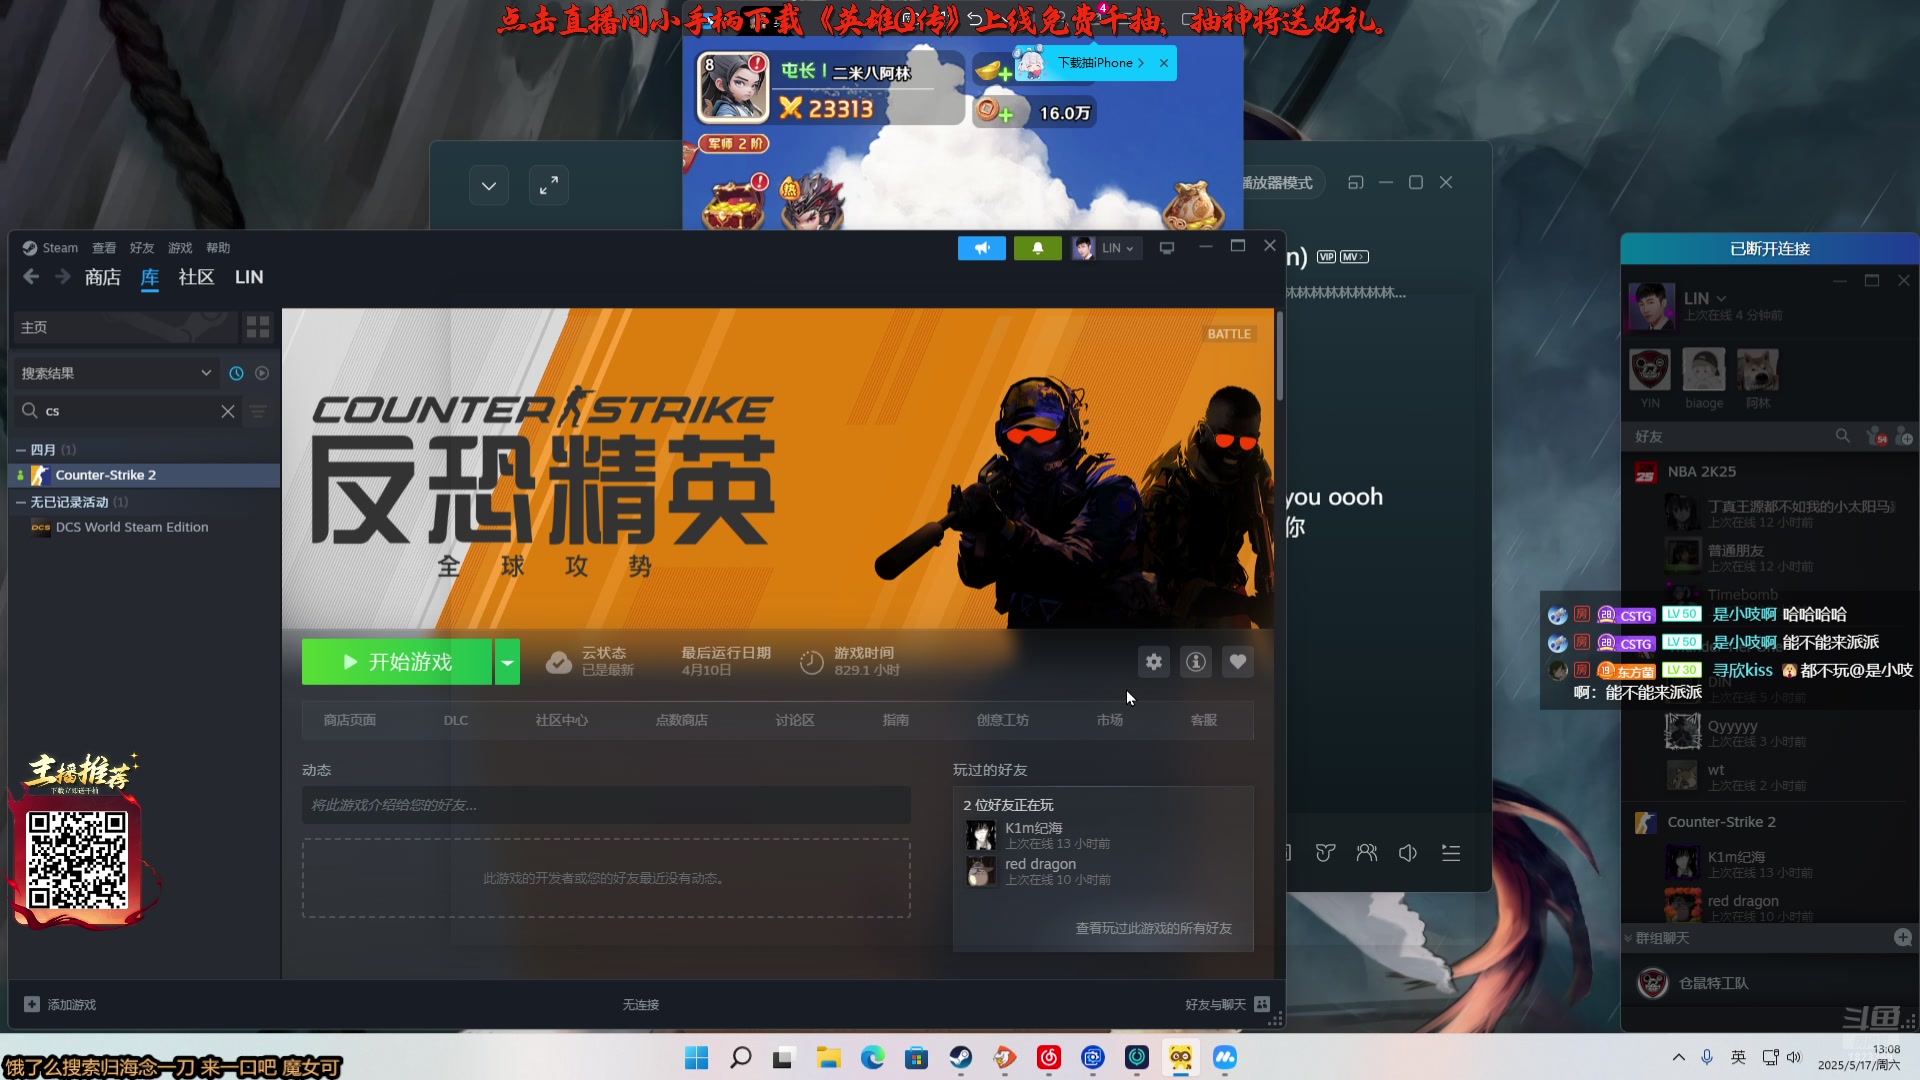Open the Steam menu in menu bar
This screenshot has height=1080, width=1920.
coord(59,248)
